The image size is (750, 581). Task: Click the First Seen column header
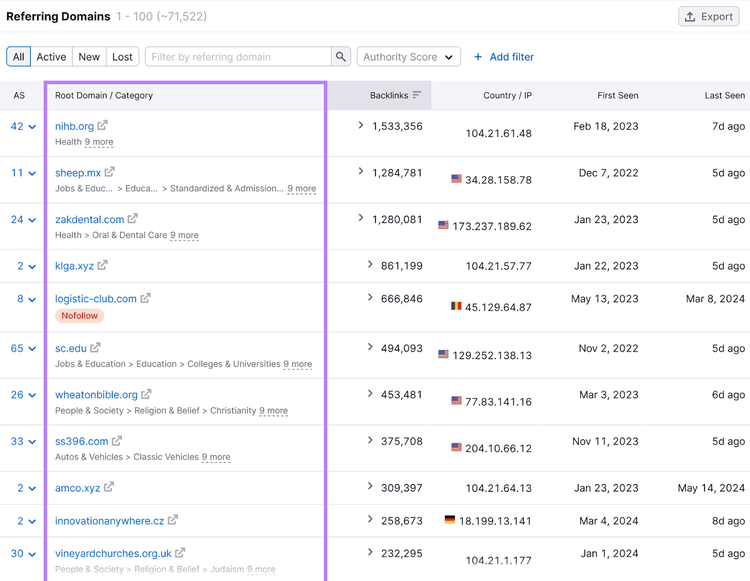pyautogui.click(x=618, y=96)
